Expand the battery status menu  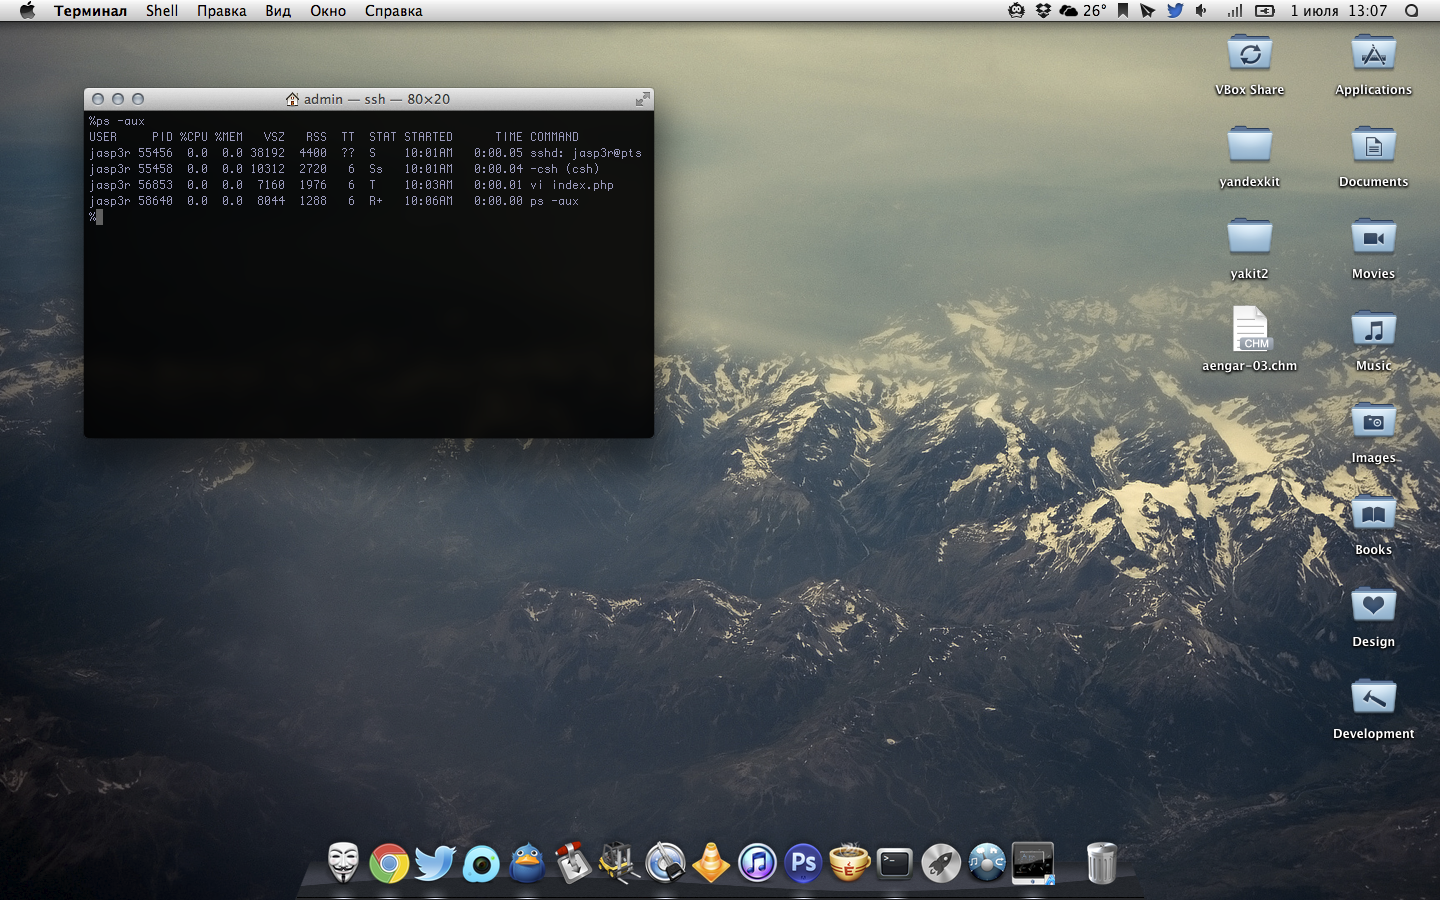[1265, 11]
